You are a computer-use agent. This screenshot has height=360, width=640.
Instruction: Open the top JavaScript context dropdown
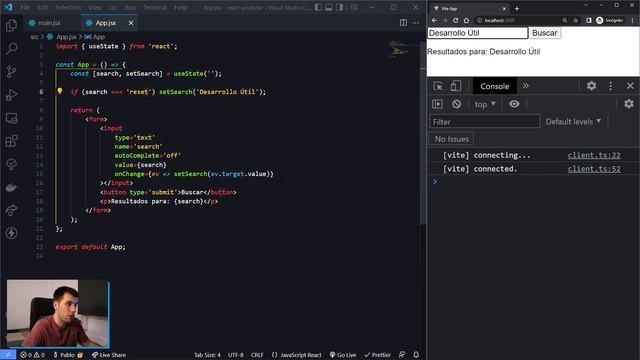(485, 104)
